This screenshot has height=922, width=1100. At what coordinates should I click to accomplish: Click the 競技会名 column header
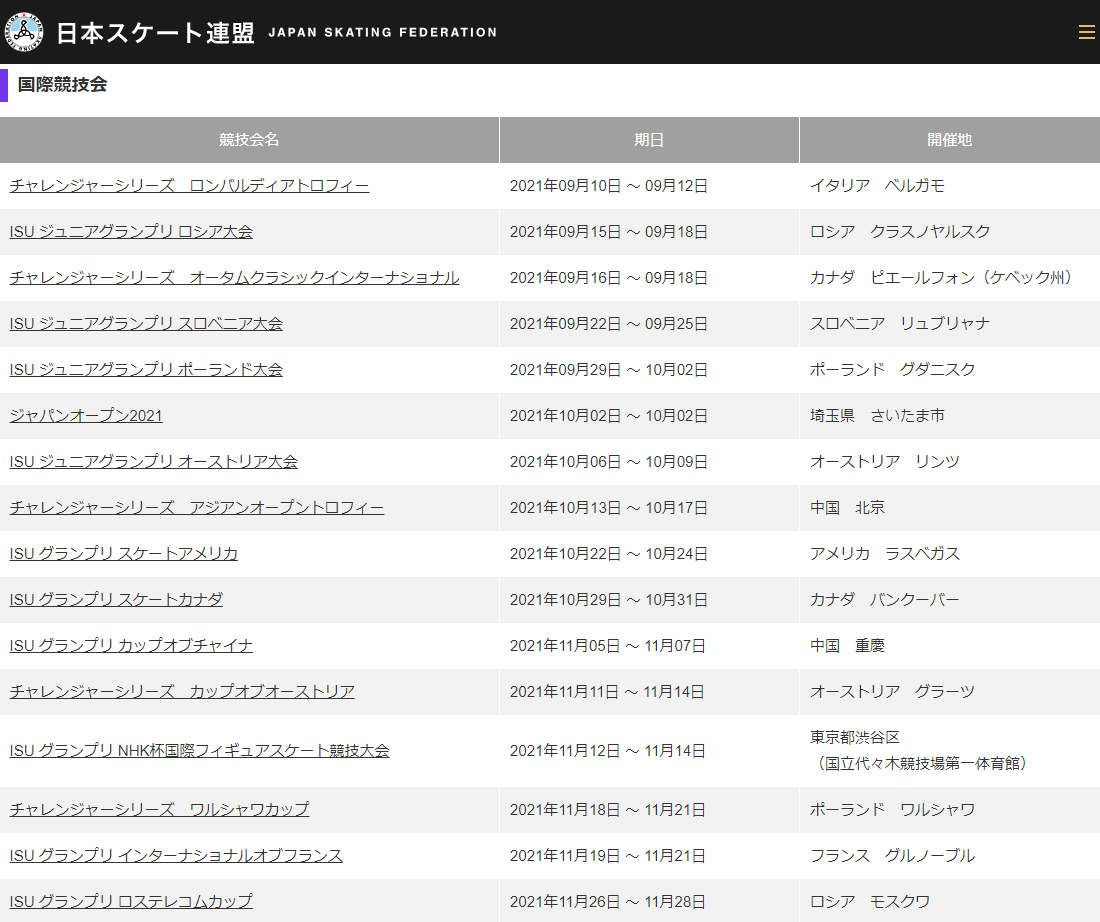[x=249, y=140]
